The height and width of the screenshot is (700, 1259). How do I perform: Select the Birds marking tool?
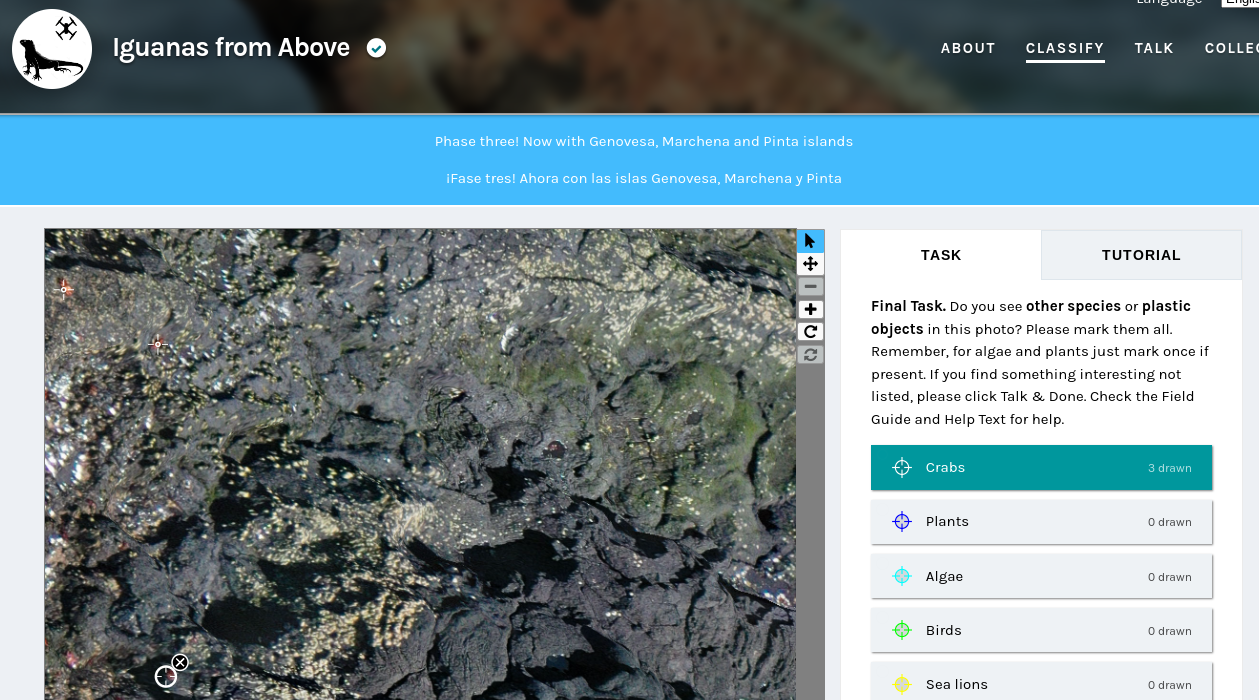coord(1041,631)
